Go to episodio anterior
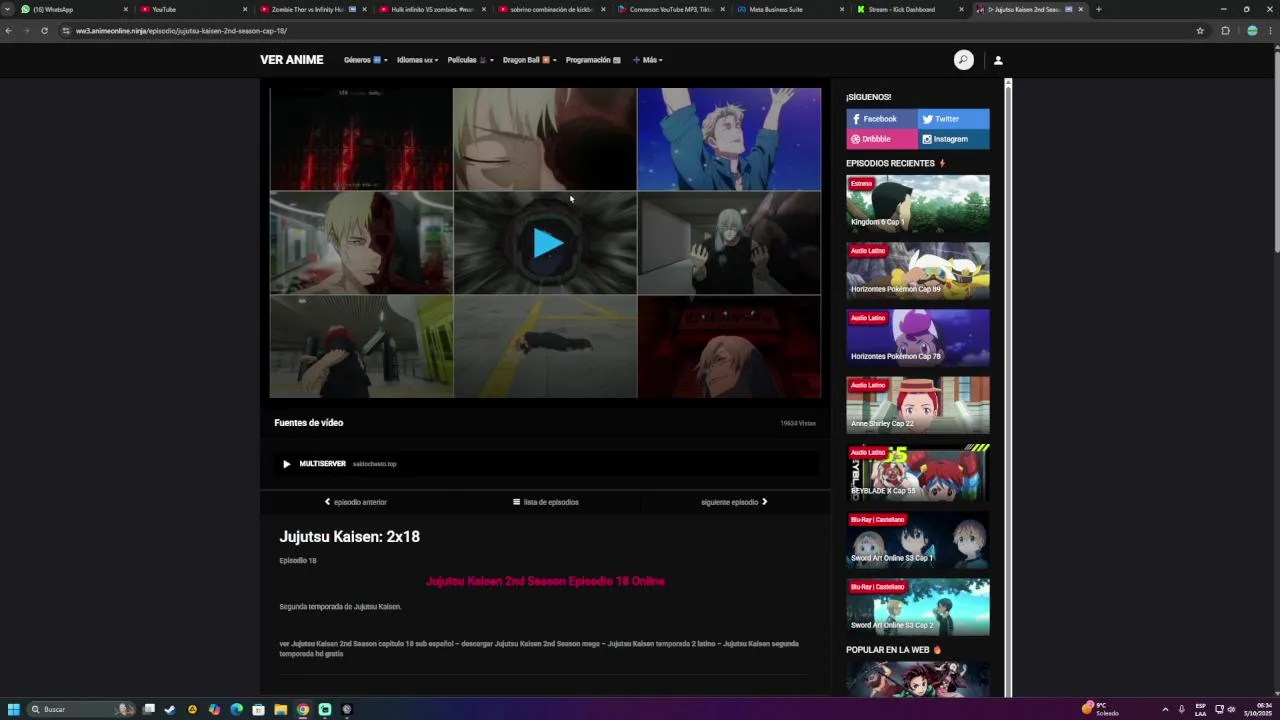 (x=355, y=502)
